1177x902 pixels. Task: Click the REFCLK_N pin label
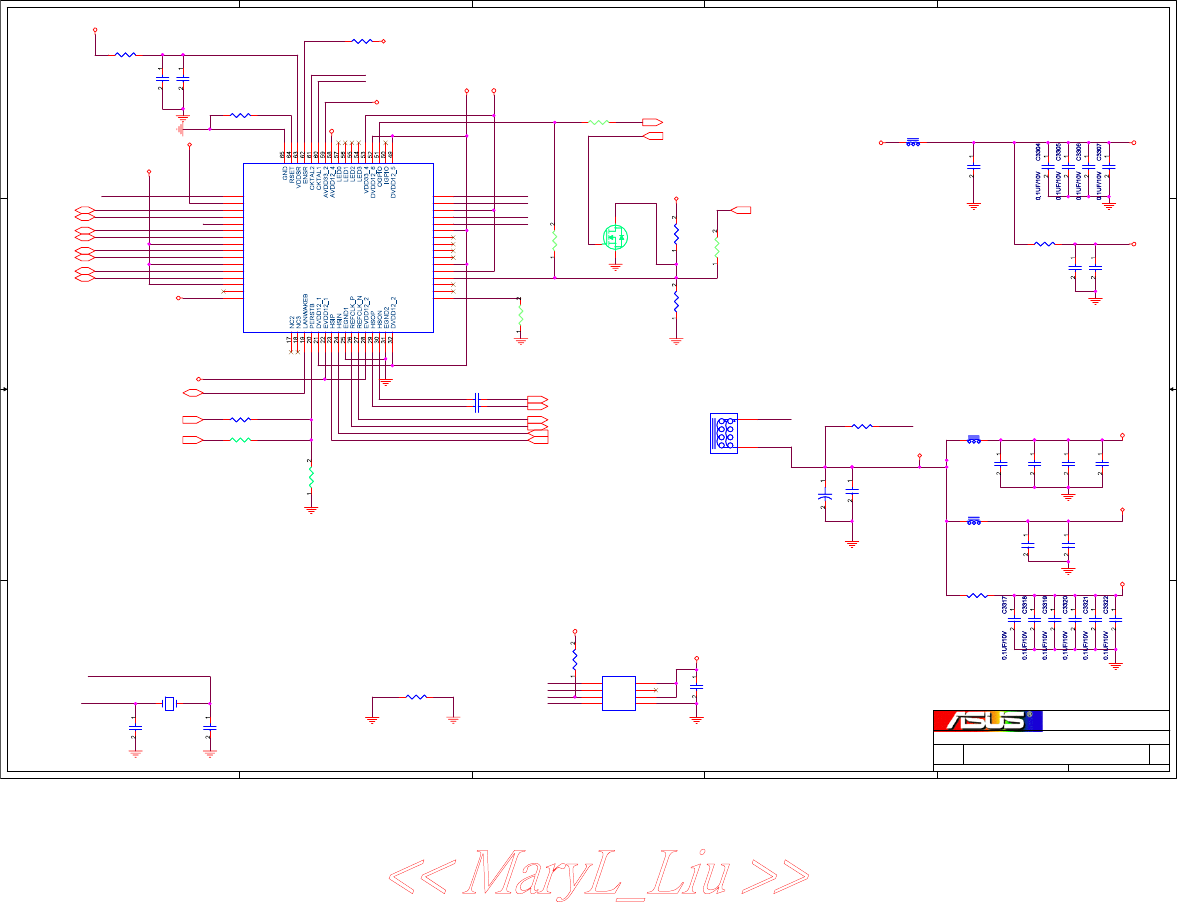(360, 312)
